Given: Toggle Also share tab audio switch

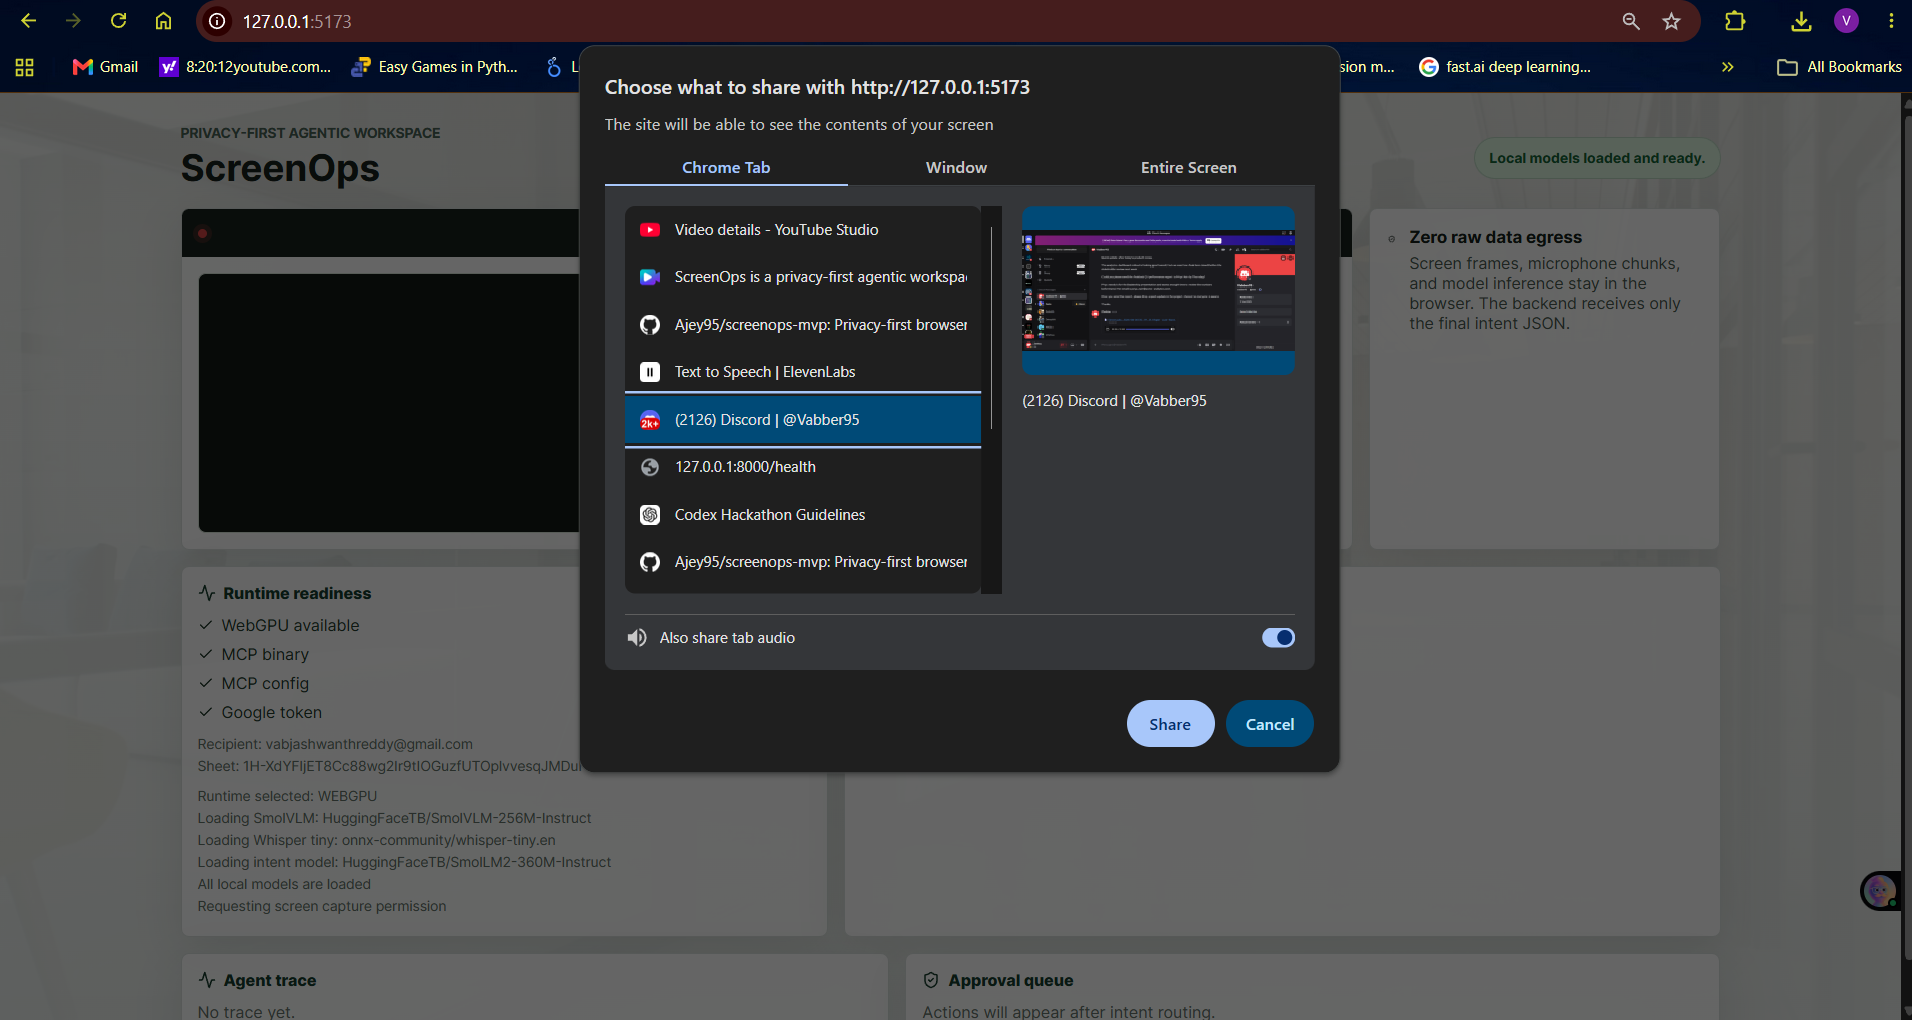Looking at the screenshot, I should [1278, 638].
